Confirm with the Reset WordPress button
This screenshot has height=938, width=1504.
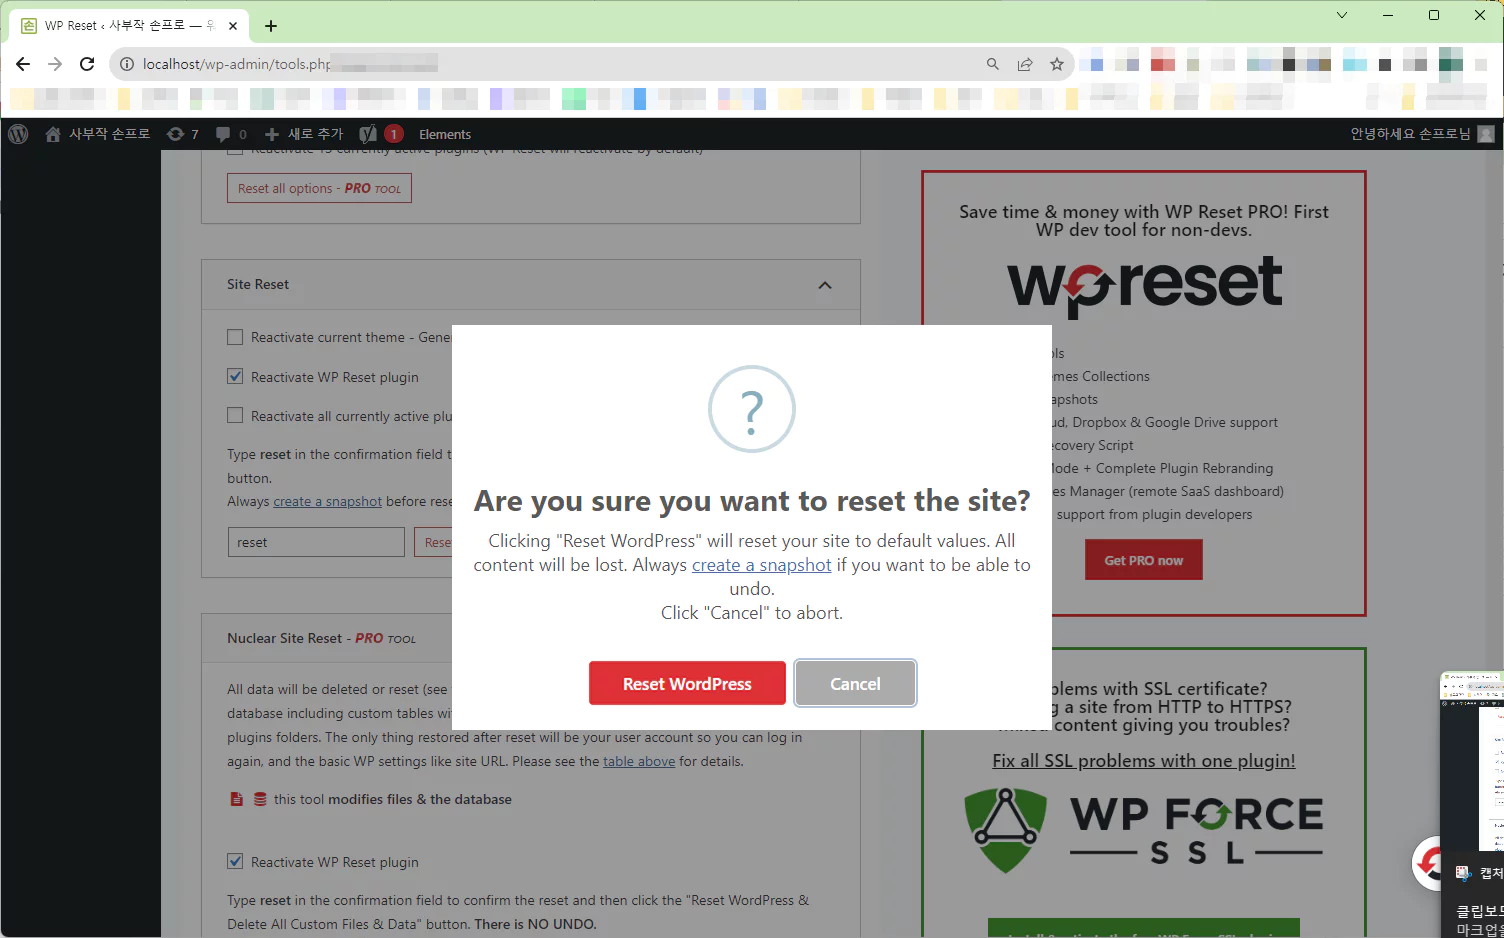(x=687, y=683)
